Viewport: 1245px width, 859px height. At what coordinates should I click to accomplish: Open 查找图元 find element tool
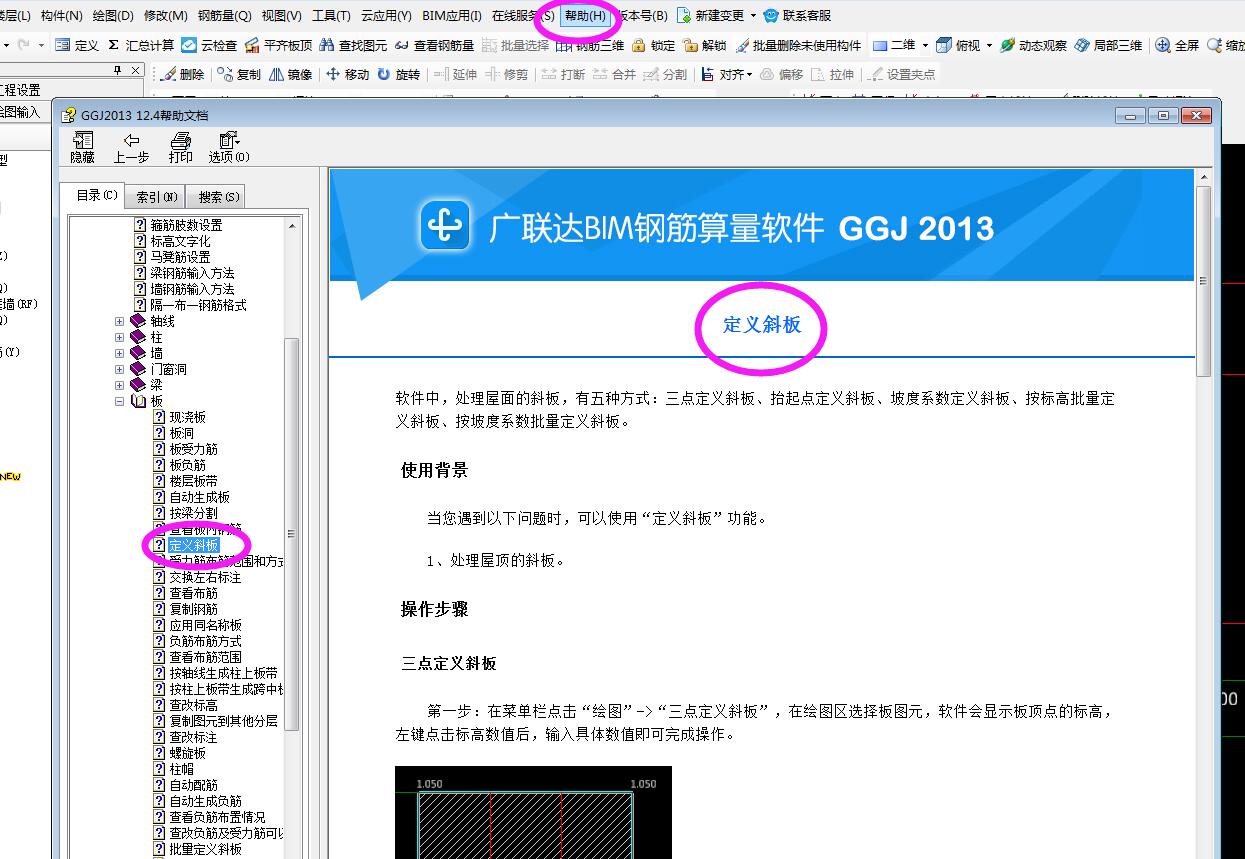(x=353, y=45)
